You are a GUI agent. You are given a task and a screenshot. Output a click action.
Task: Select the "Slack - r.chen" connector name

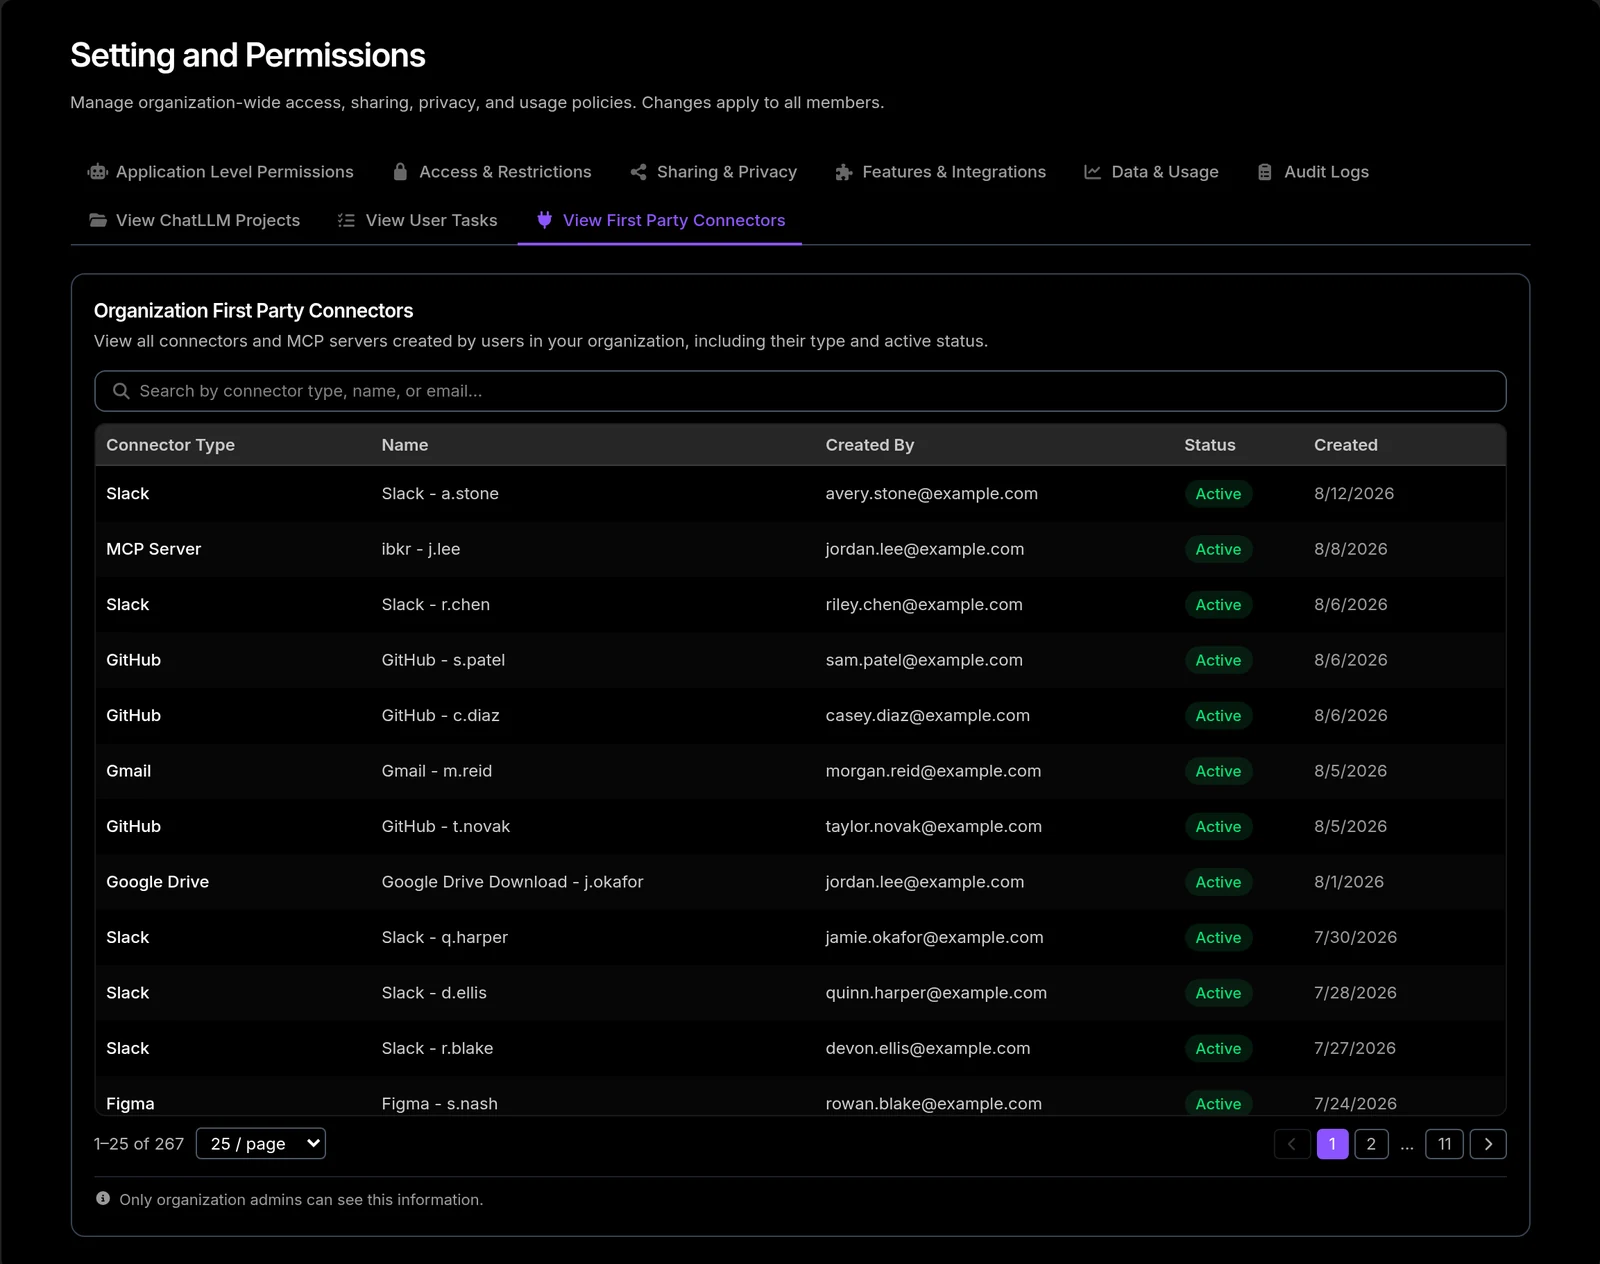point(436,605)
